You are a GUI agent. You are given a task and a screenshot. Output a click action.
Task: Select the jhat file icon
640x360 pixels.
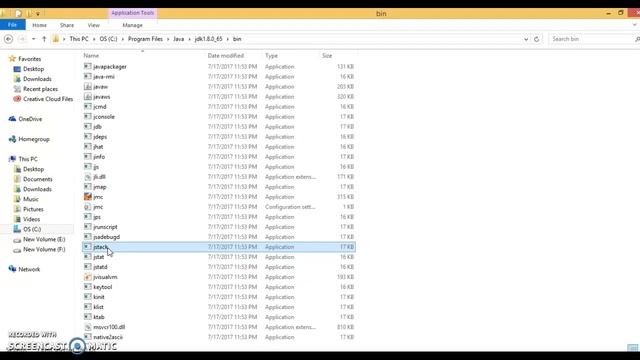pos(87,147)
